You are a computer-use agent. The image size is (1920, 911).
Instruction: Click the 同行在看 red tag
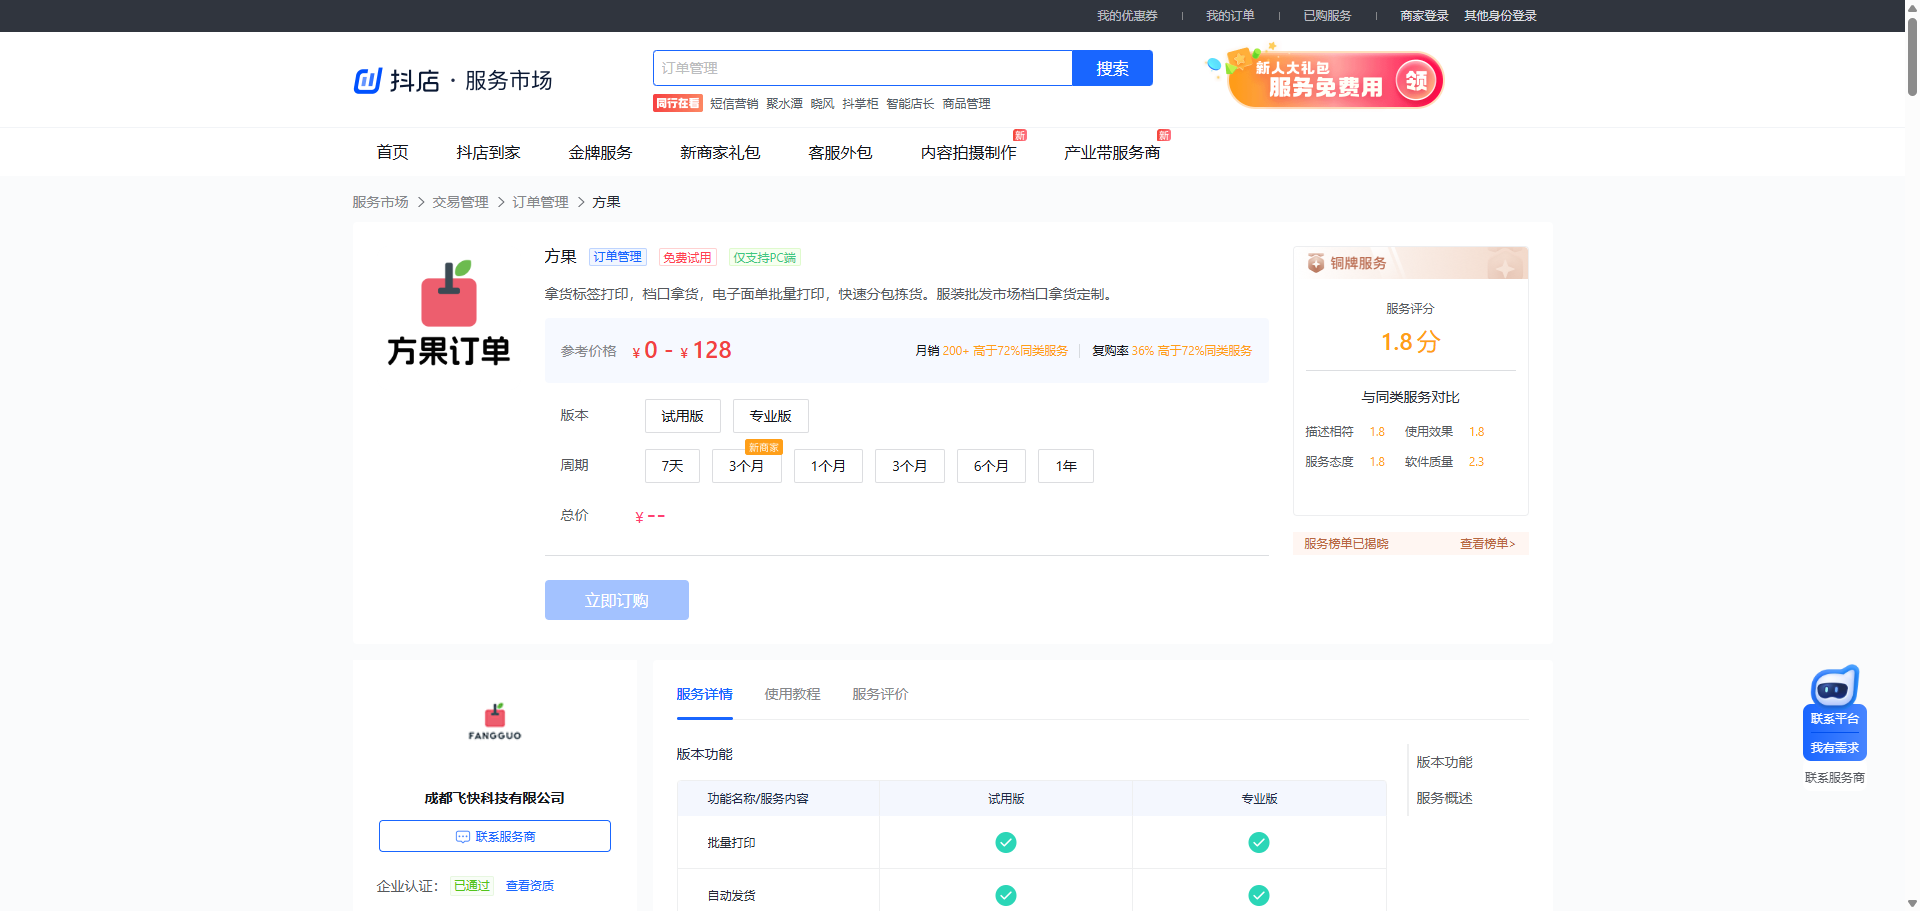pos(677,103)
